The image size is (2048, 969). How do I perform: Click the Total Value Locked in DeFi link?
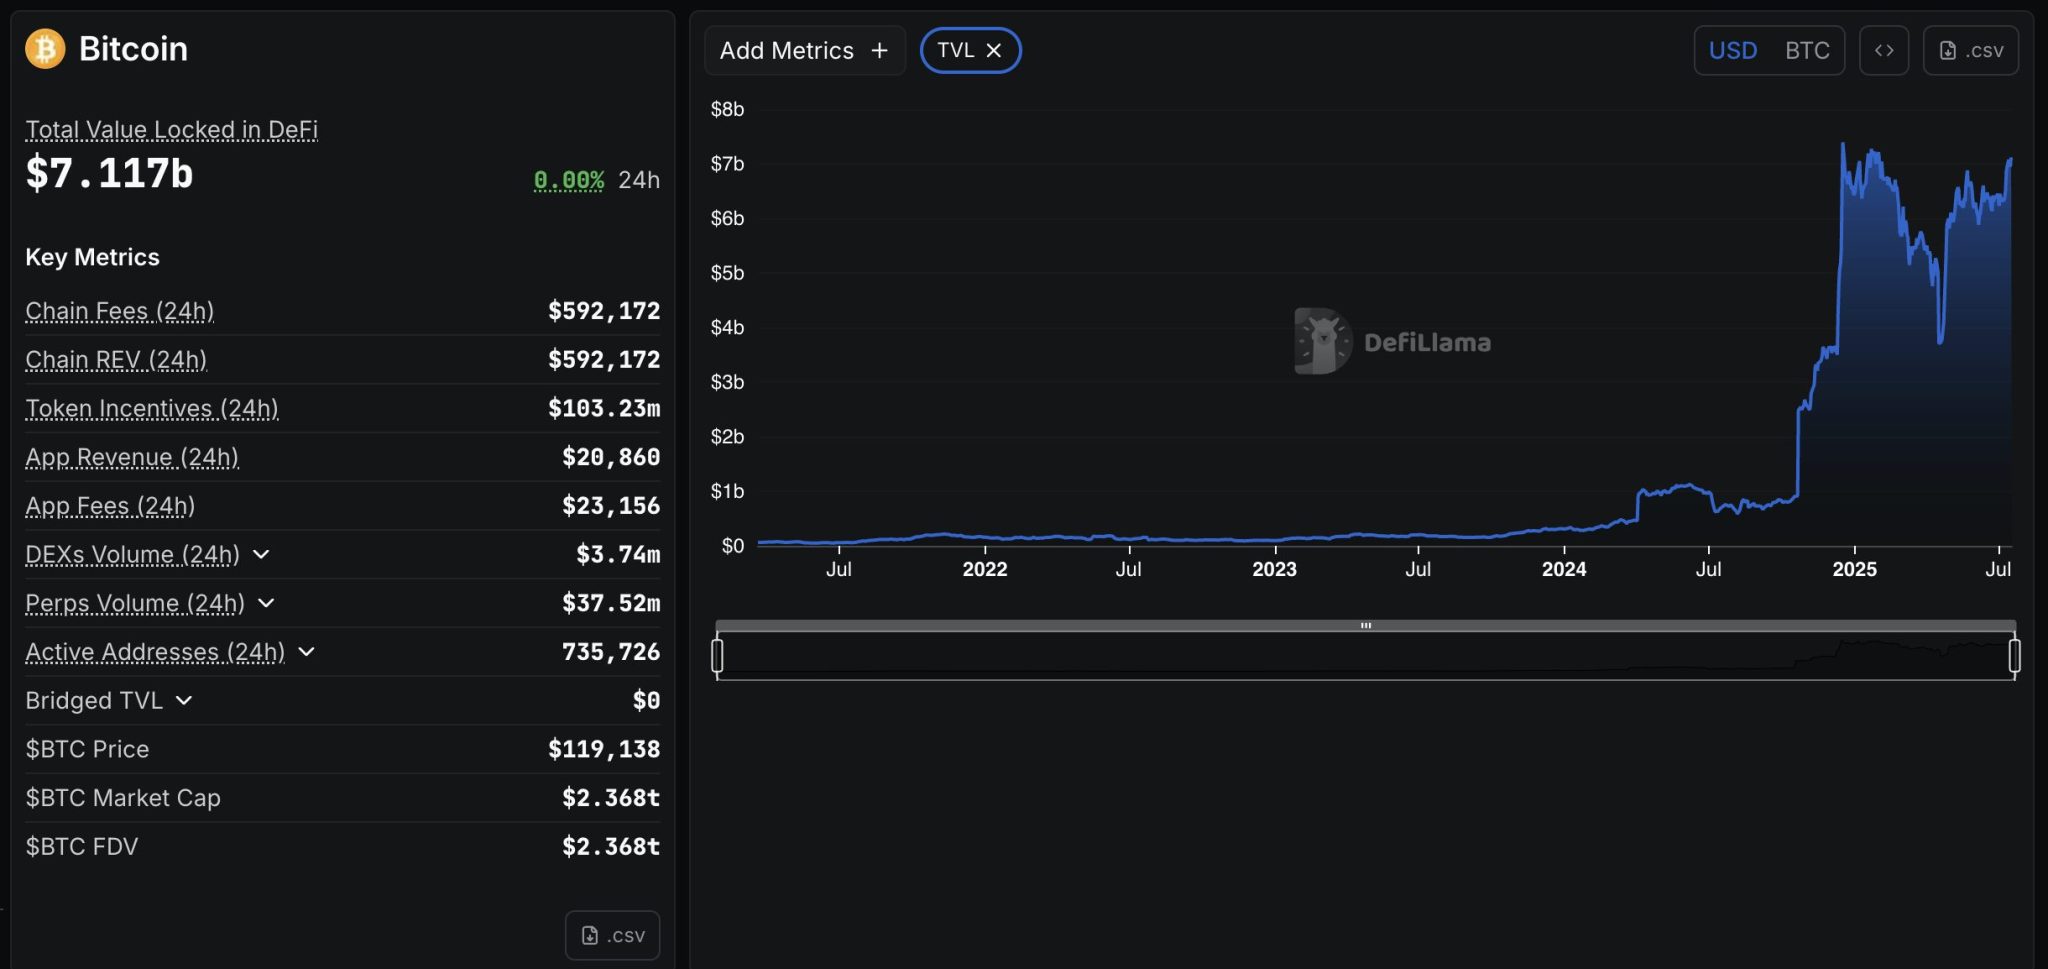(171, 129)
